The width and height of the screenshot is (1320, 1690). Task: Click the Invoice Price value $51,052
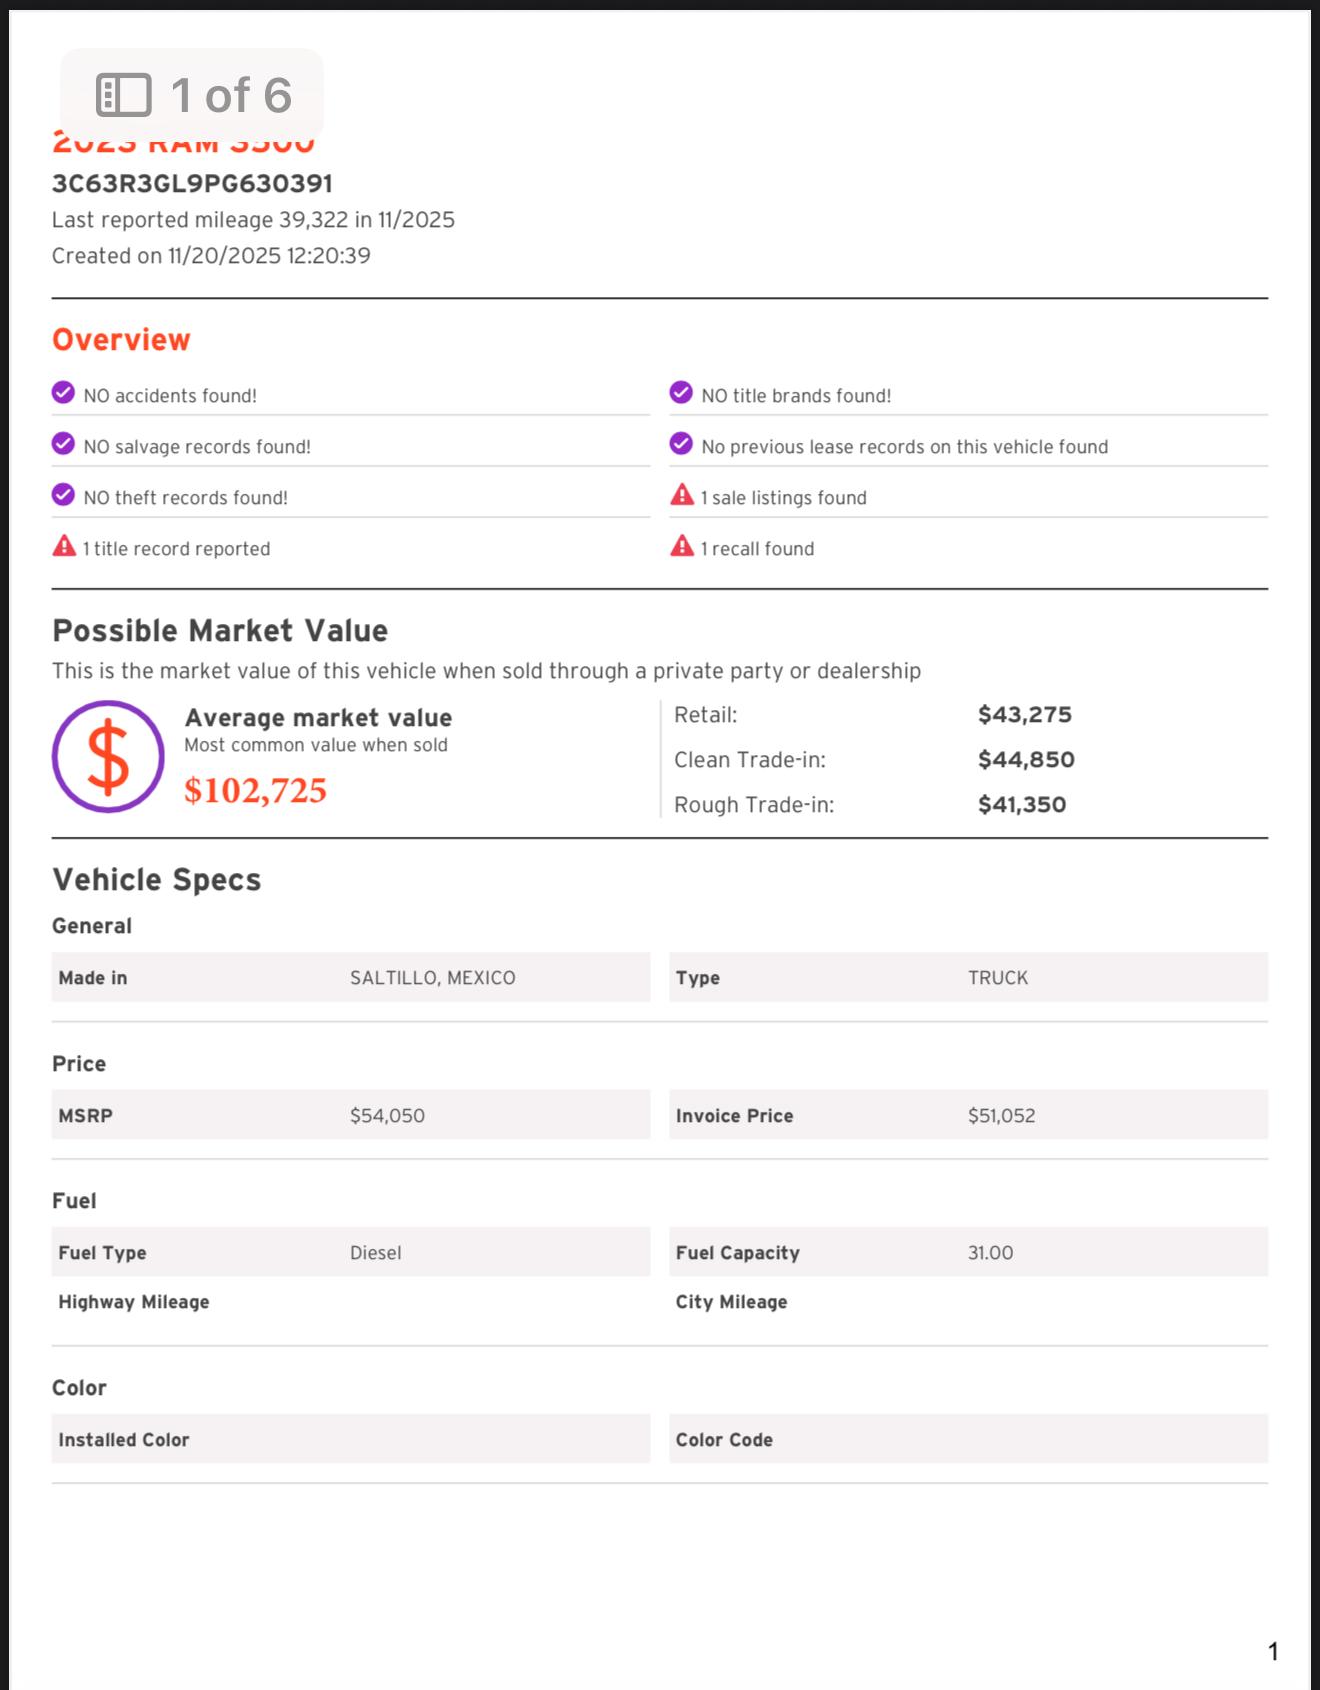point(1001,1116)
